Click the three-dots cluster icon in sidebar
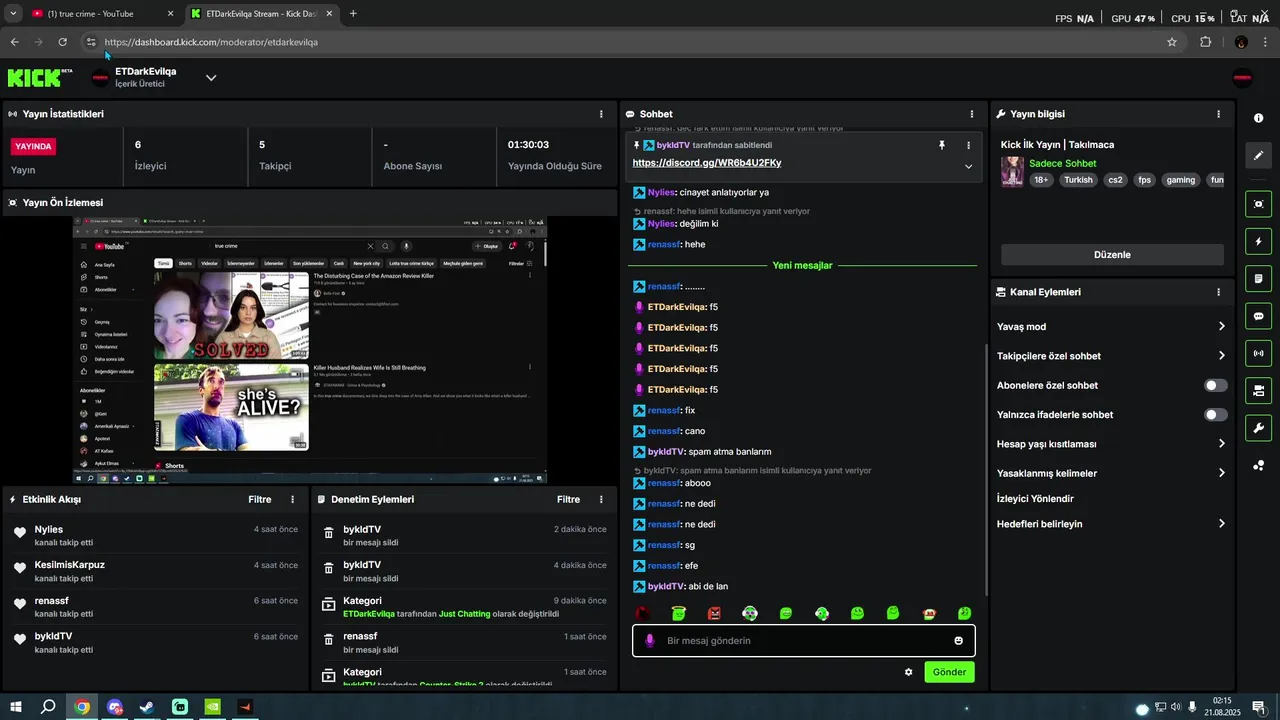Image resolution: width=1280 pixels, height=720 pixels. pos(1258,465)
